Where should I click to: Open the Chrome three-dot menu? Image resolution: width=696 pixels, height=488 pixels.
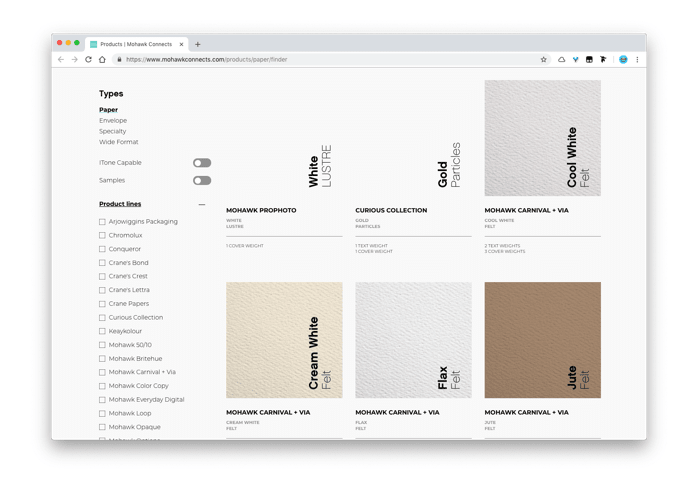point(637,60)
